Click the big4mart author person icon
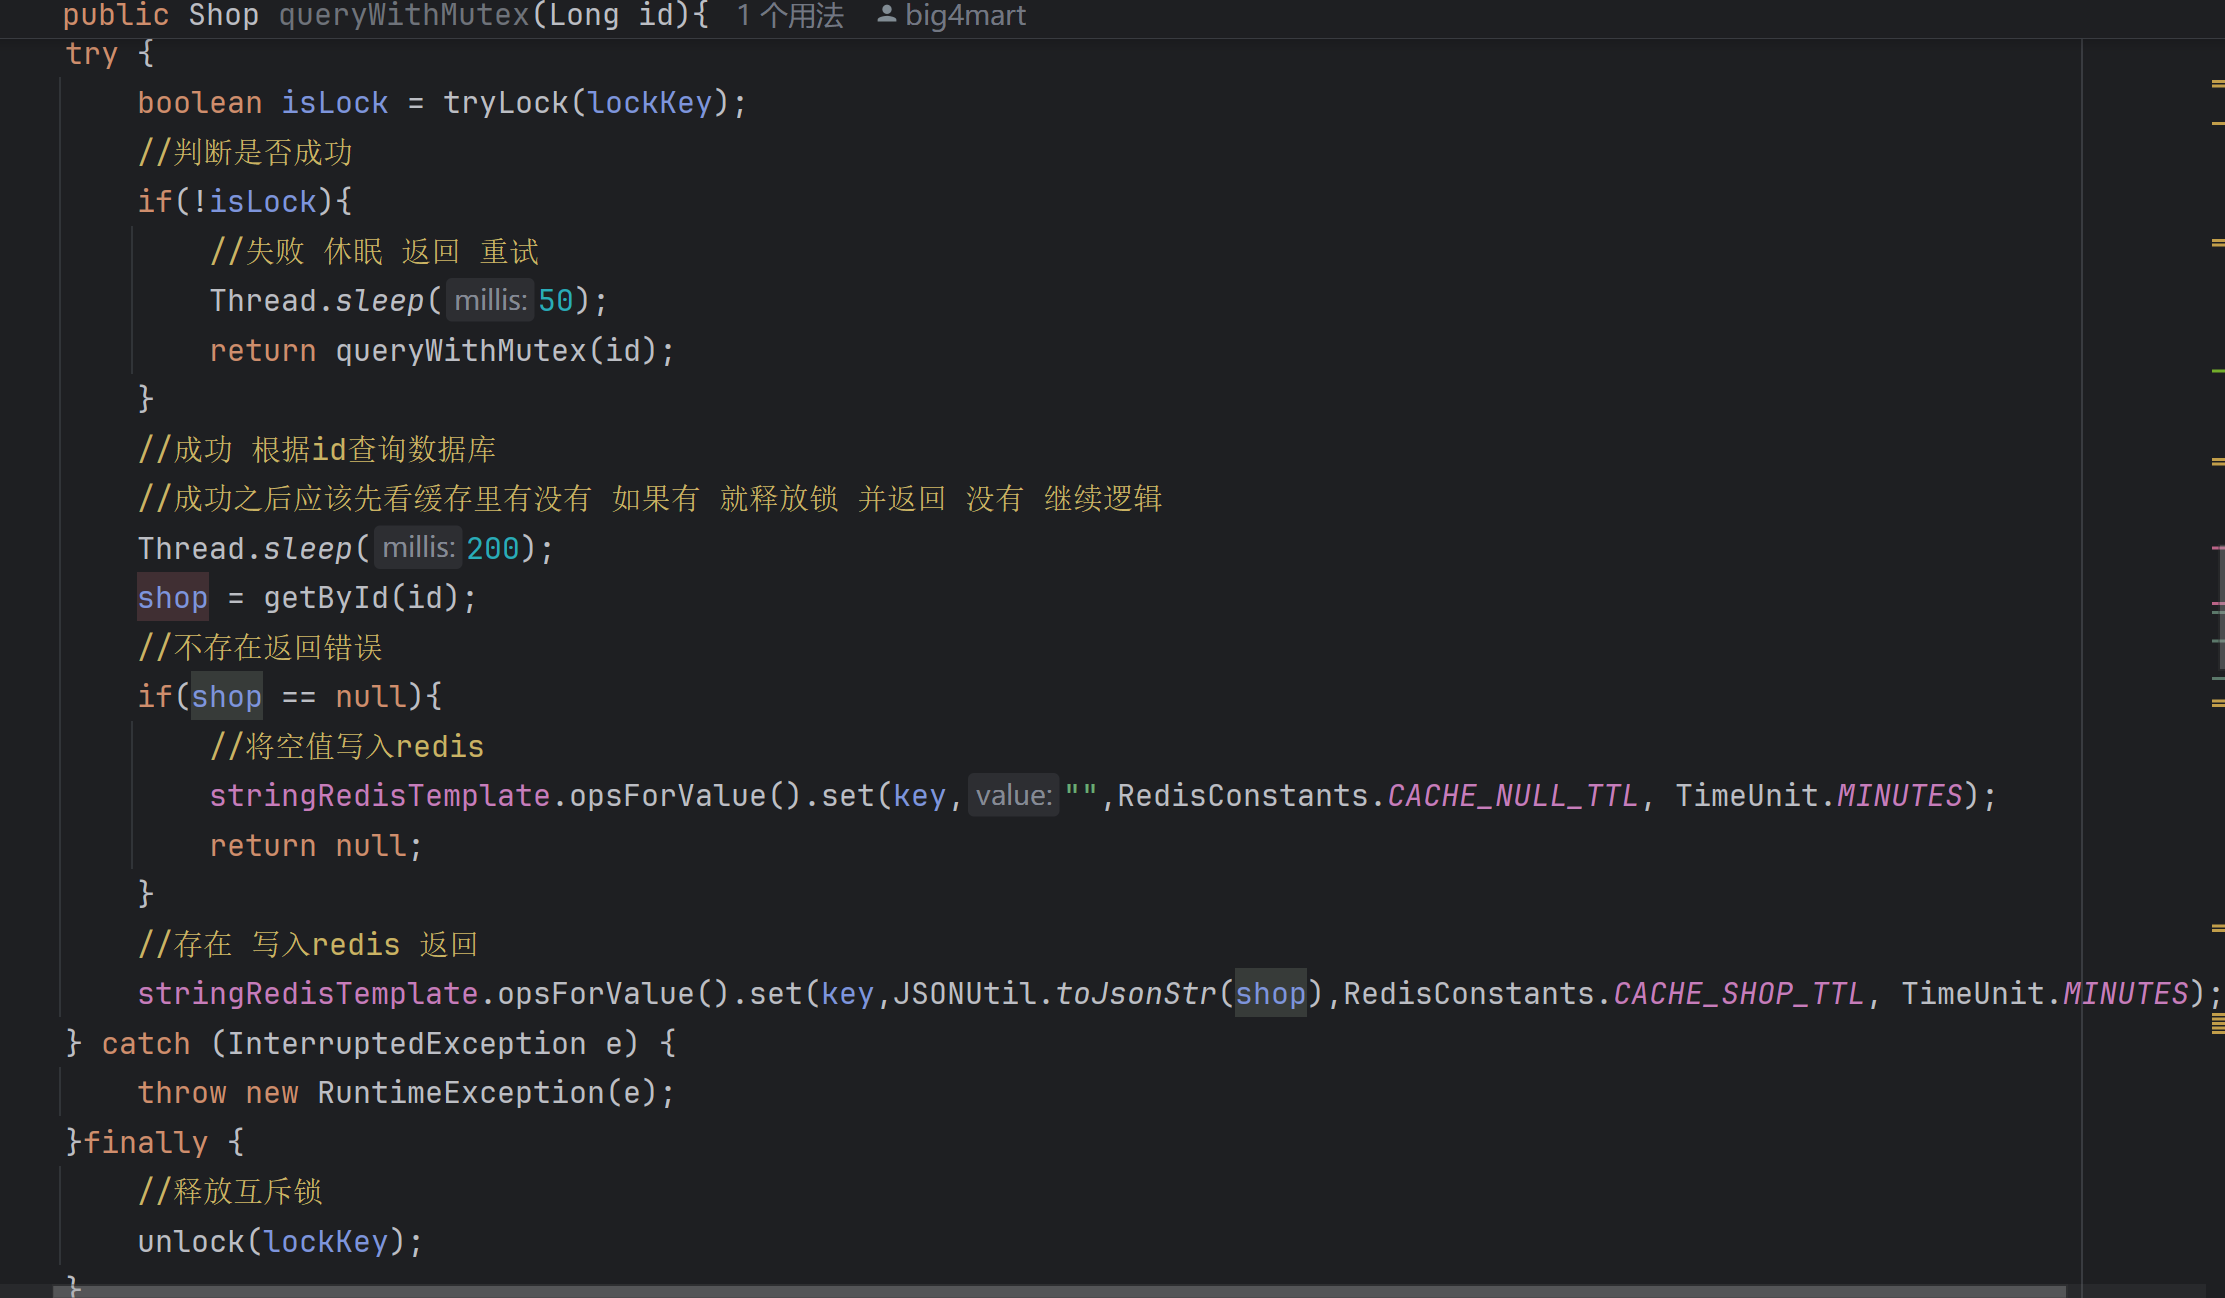This screenshot has width=2225, height=1298. pos(886,14)
